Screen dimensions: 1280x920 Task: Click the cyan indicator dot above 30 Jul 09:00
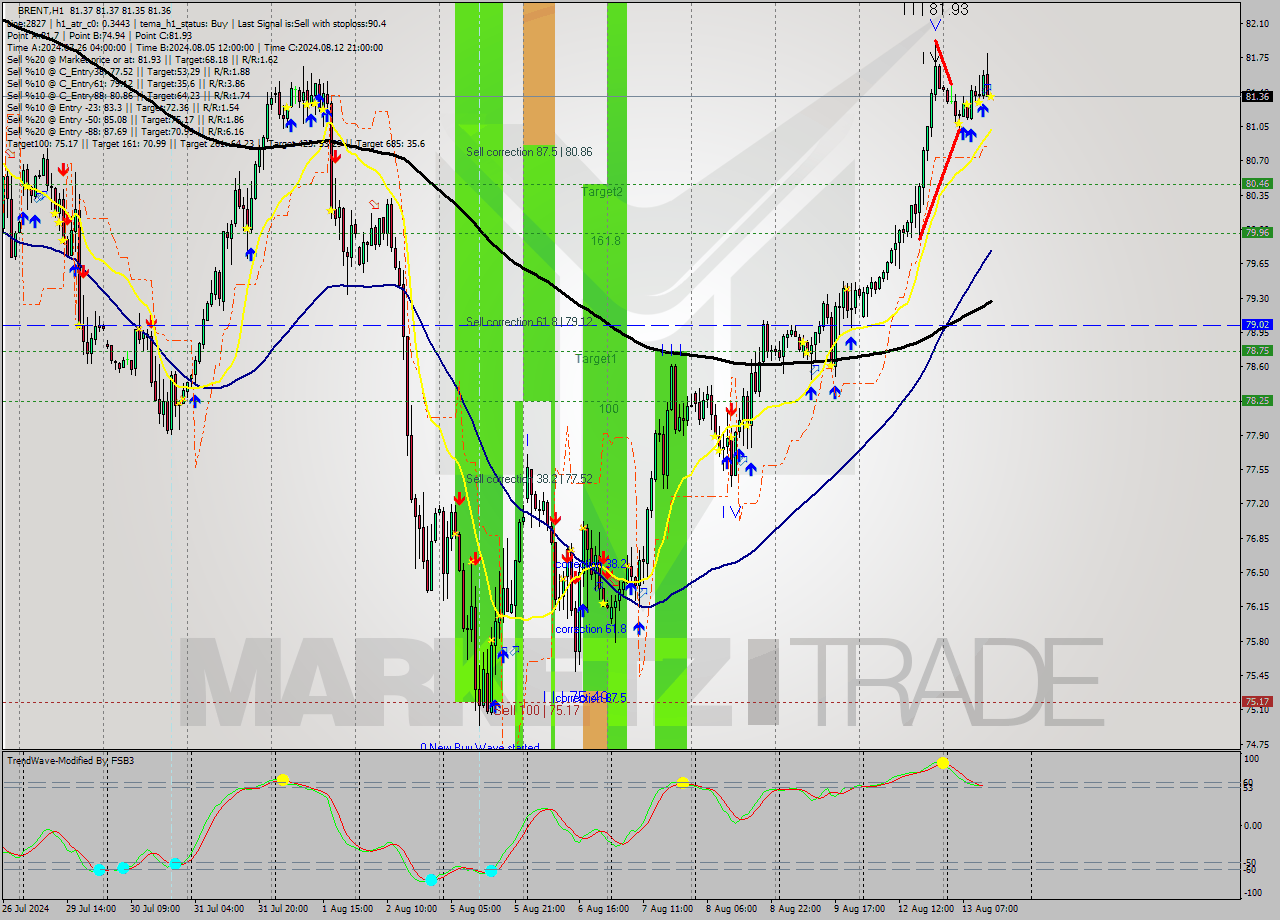[175, 863]
